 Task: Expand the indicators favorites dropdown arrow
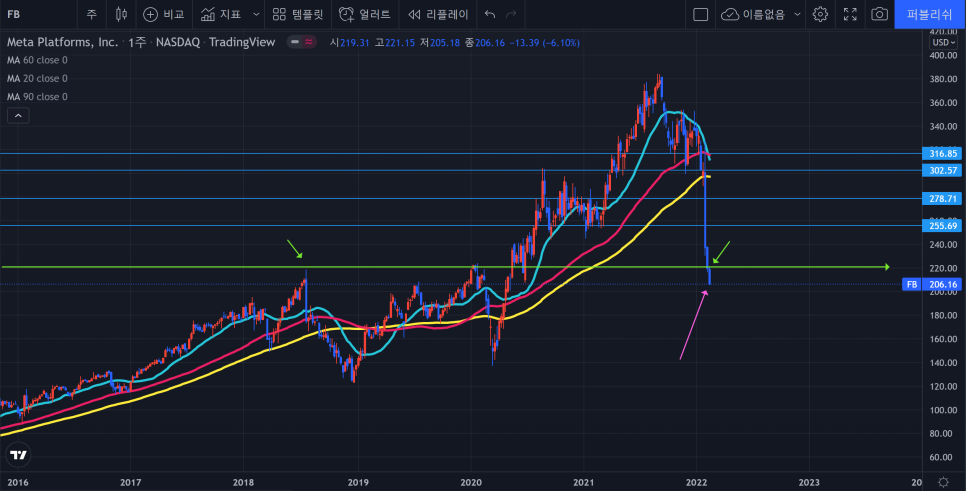tap(256, 14)
